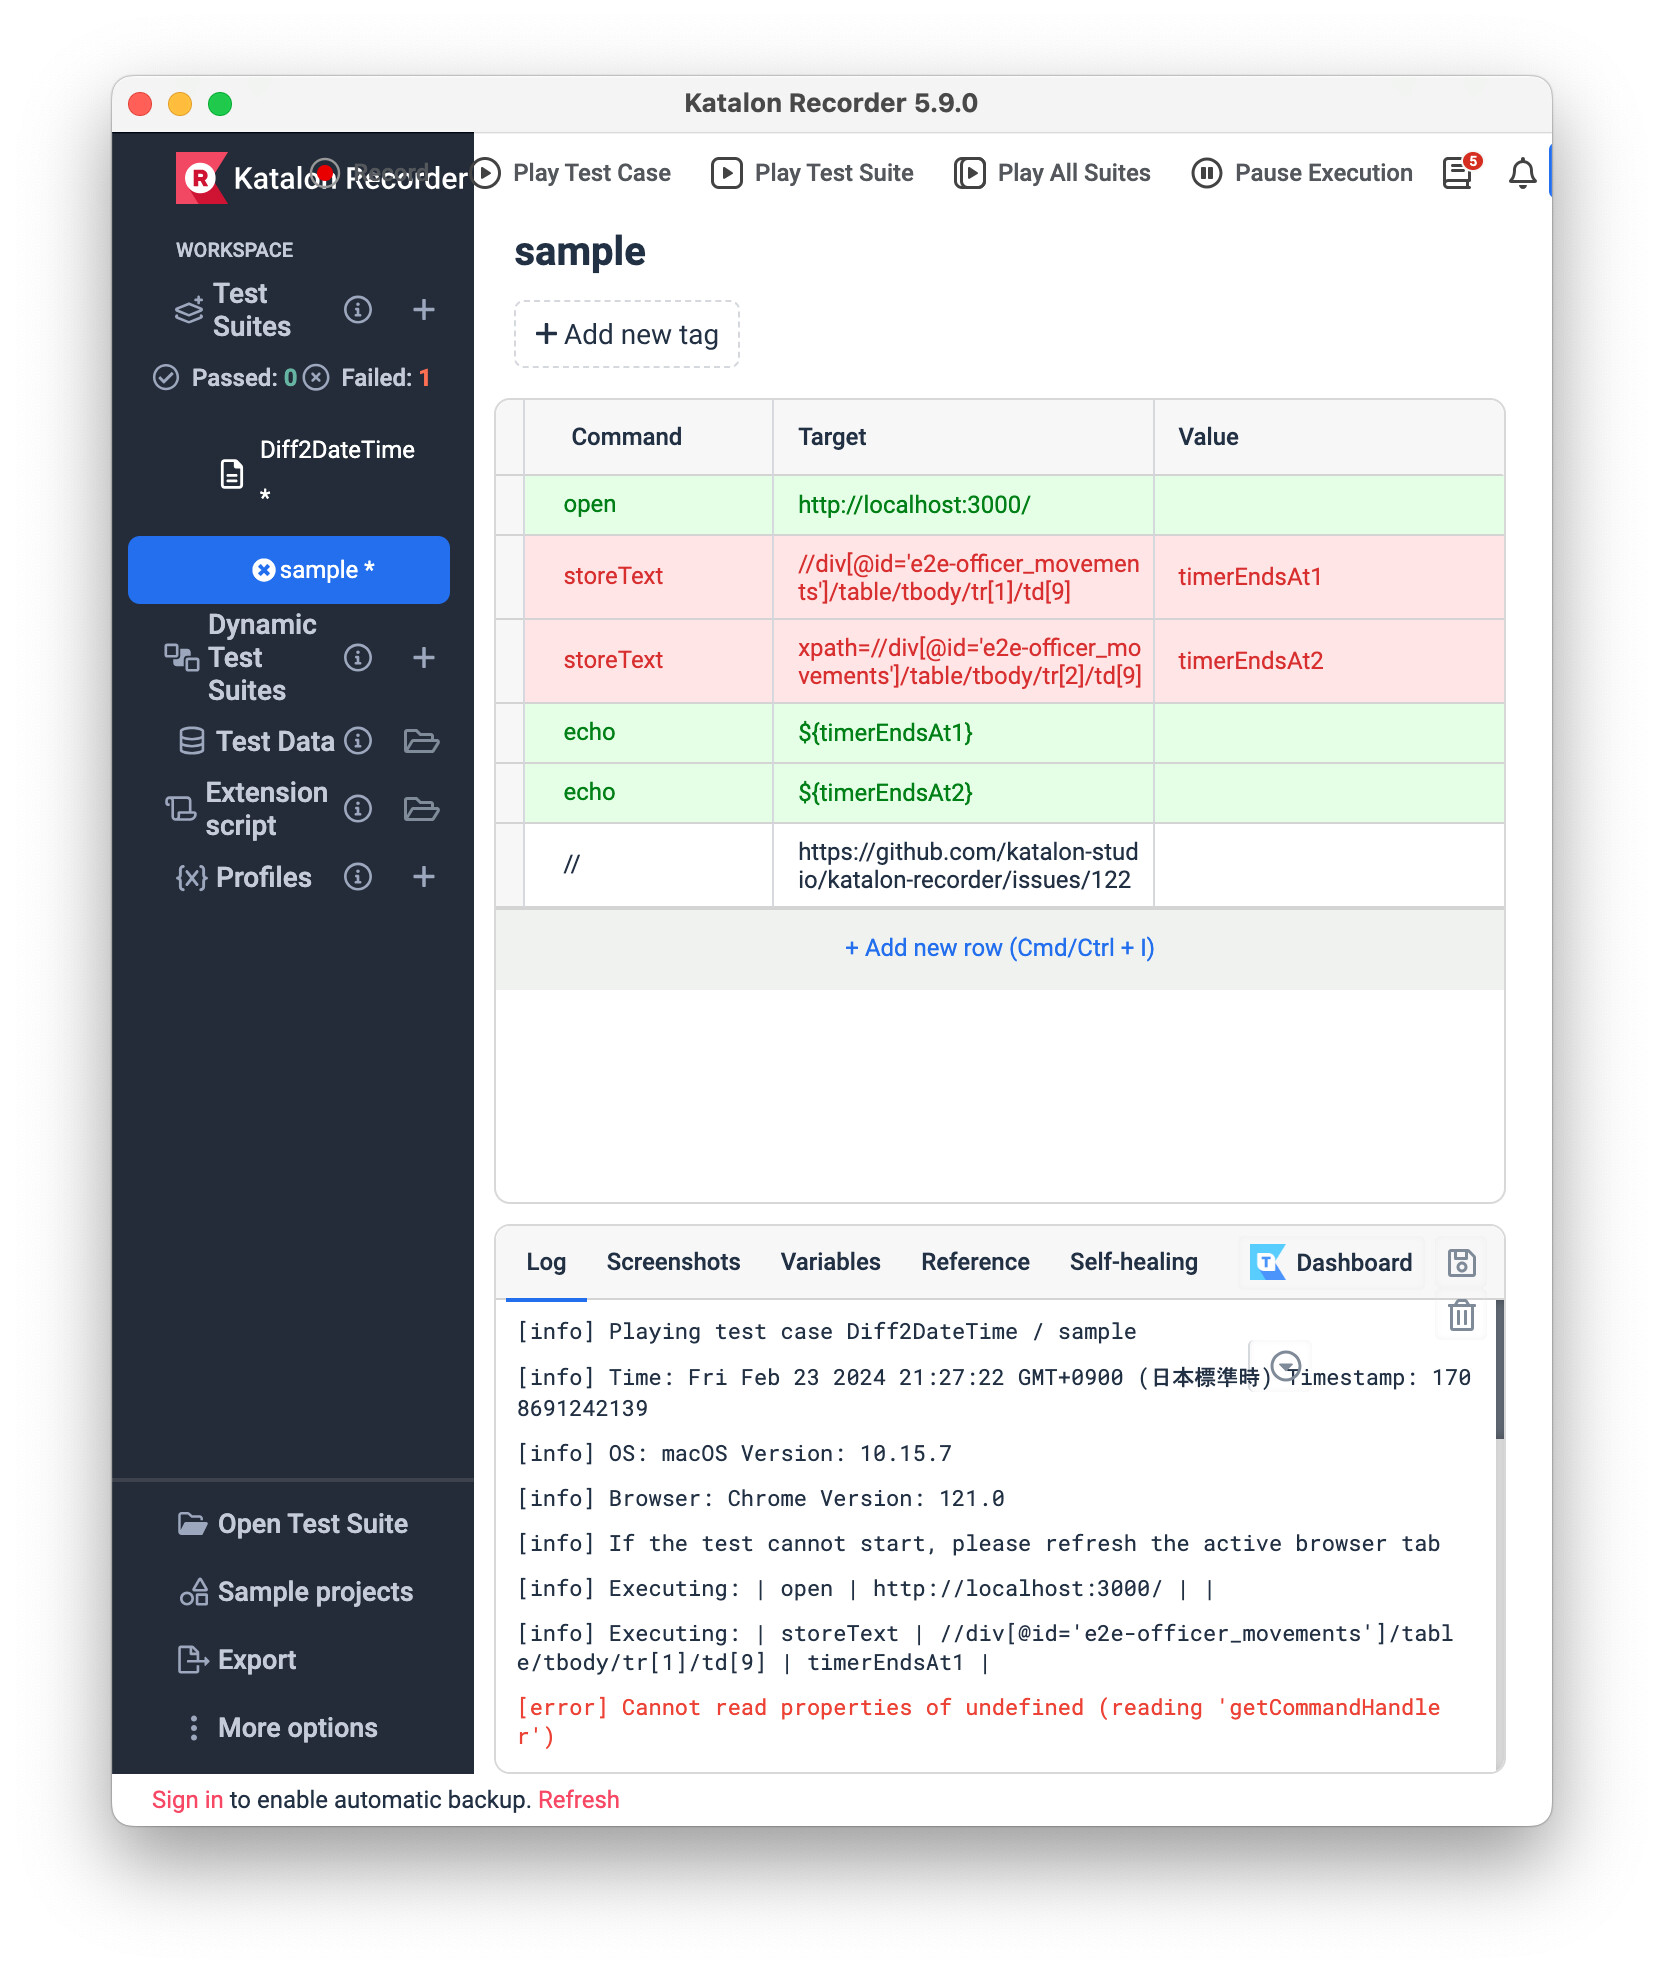Screen dimensions: 1664x1974
Task: Select the Diff2DateTime test suite
Action: (x=317, y=471)
